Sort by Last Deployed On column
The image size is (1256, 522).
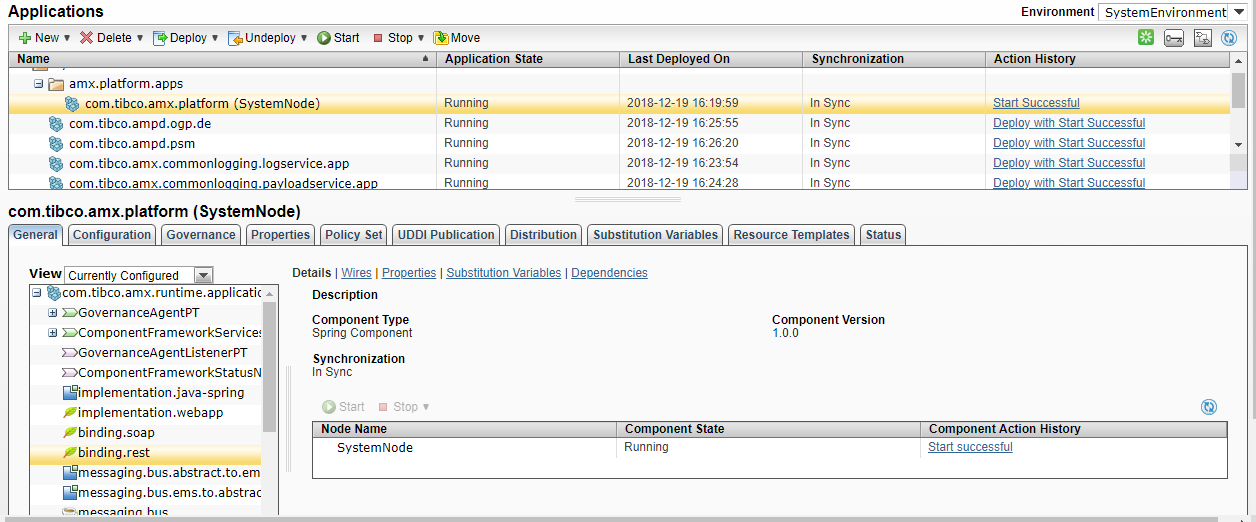[711, 59]
